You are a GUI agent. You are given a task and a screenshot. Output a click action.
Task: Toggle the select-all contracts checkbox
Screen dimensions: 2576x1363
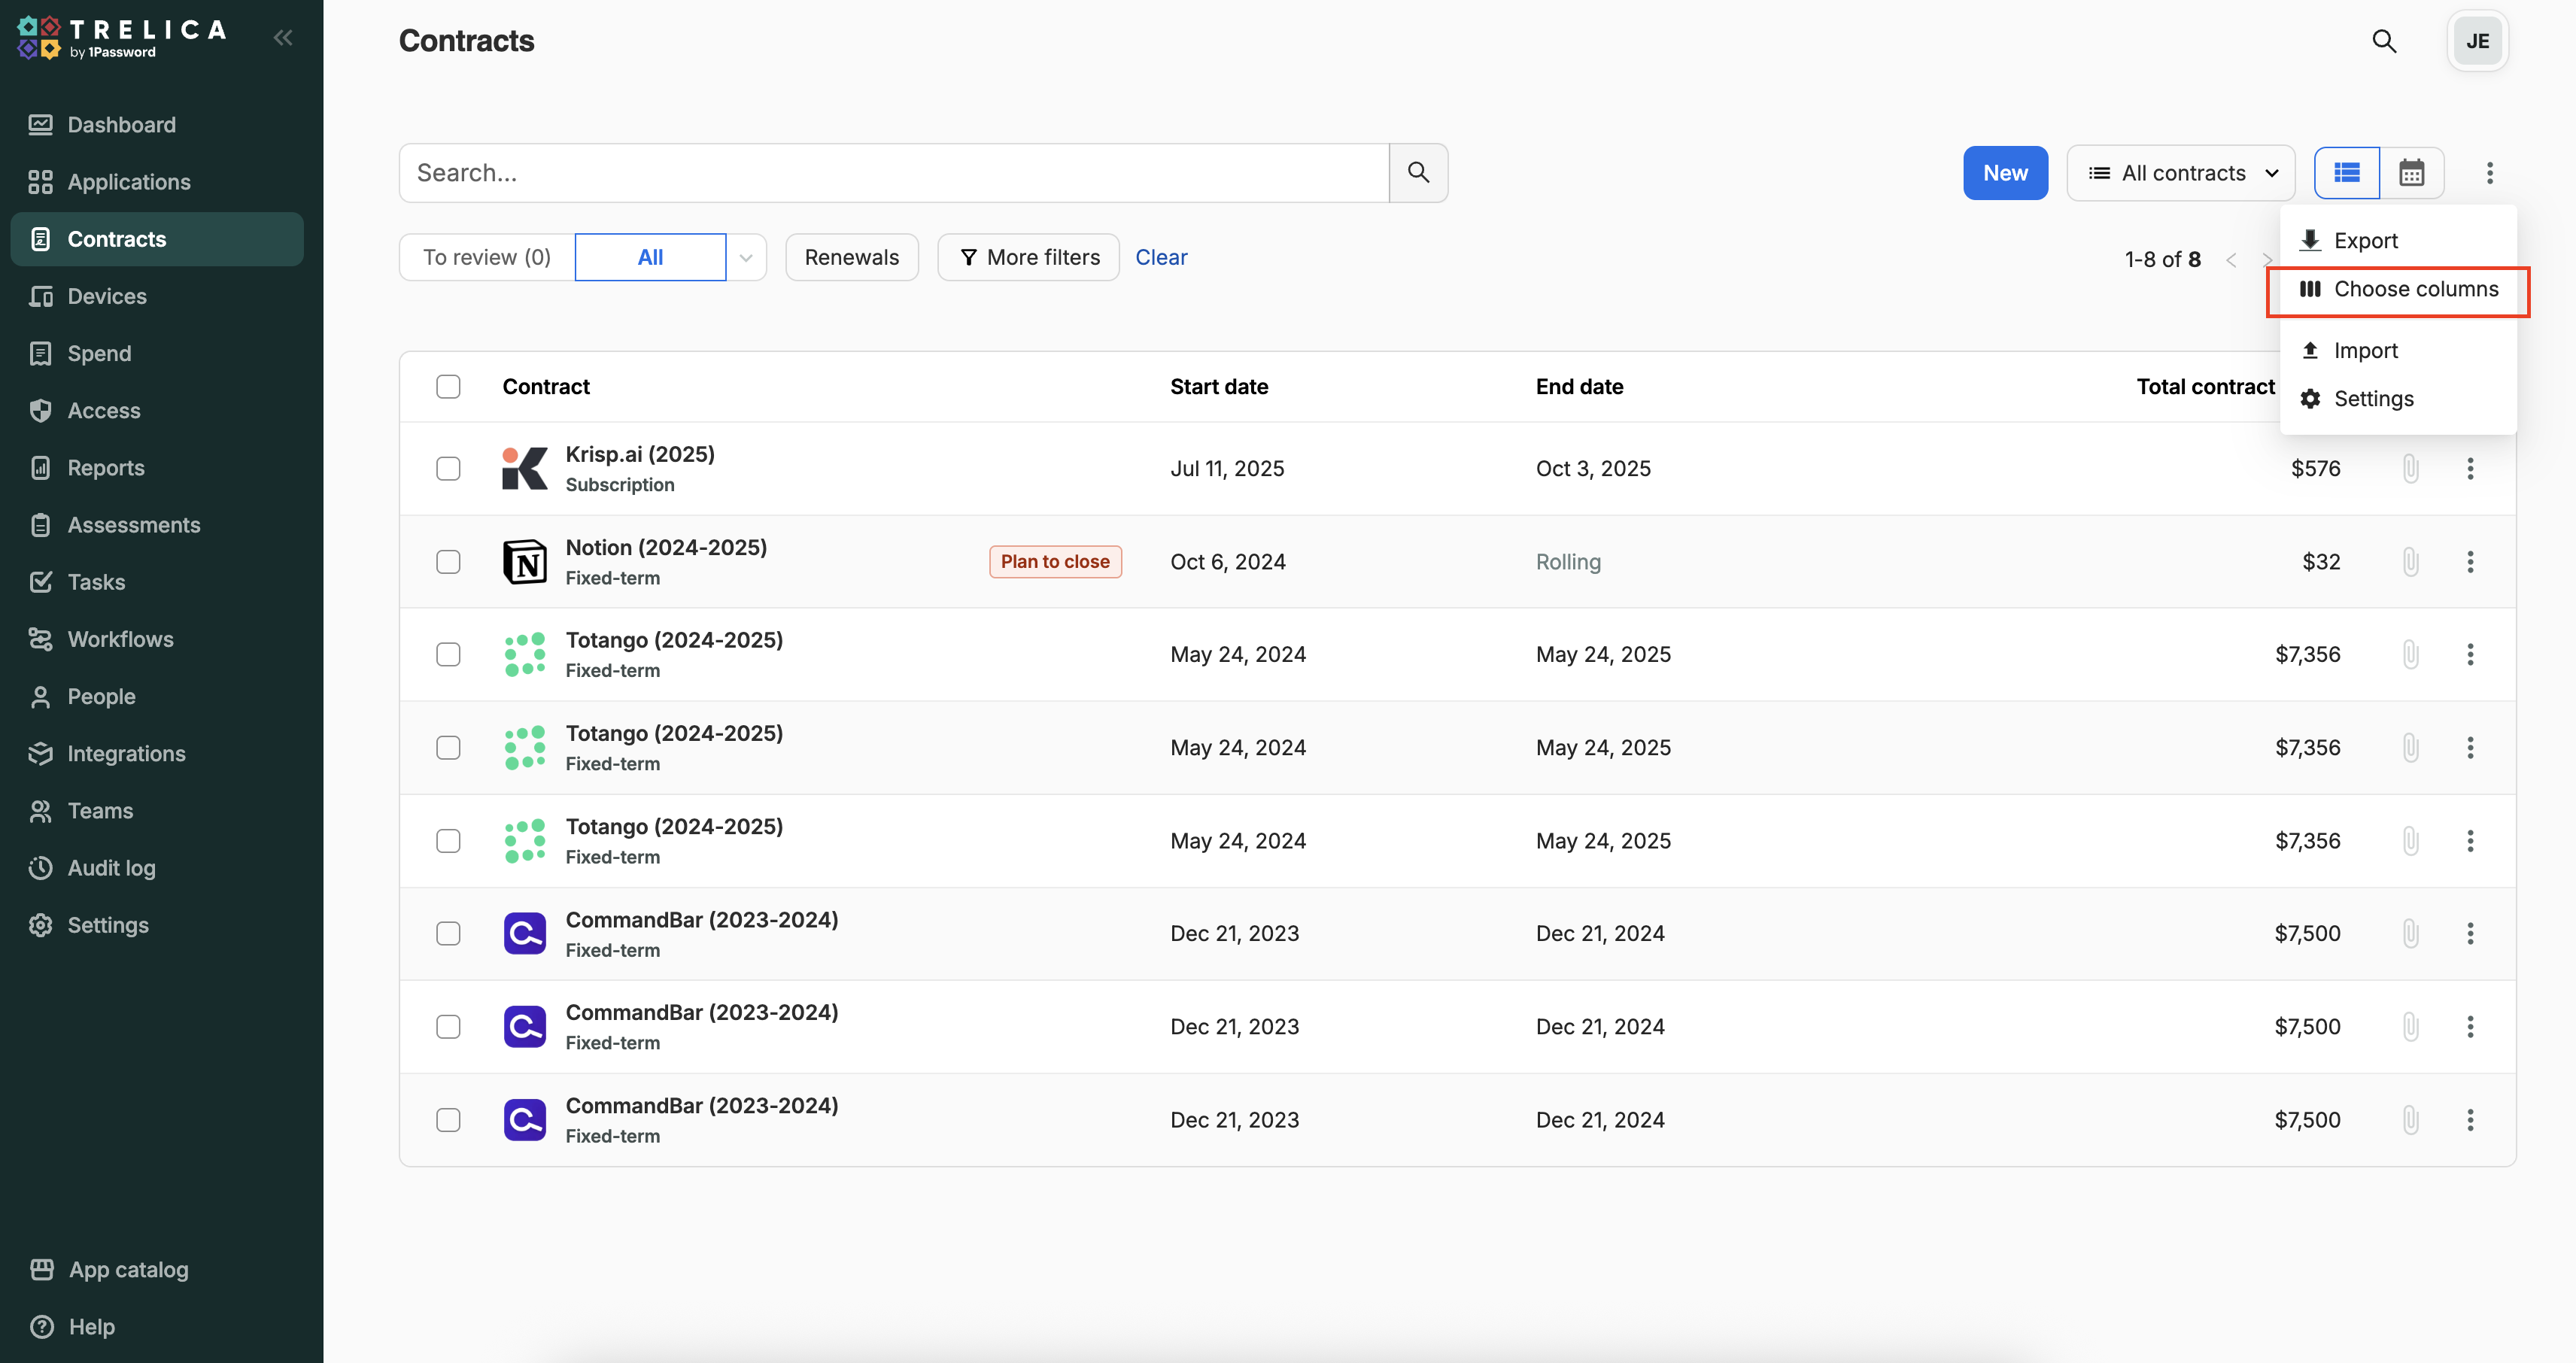click(x=448, y=387)
